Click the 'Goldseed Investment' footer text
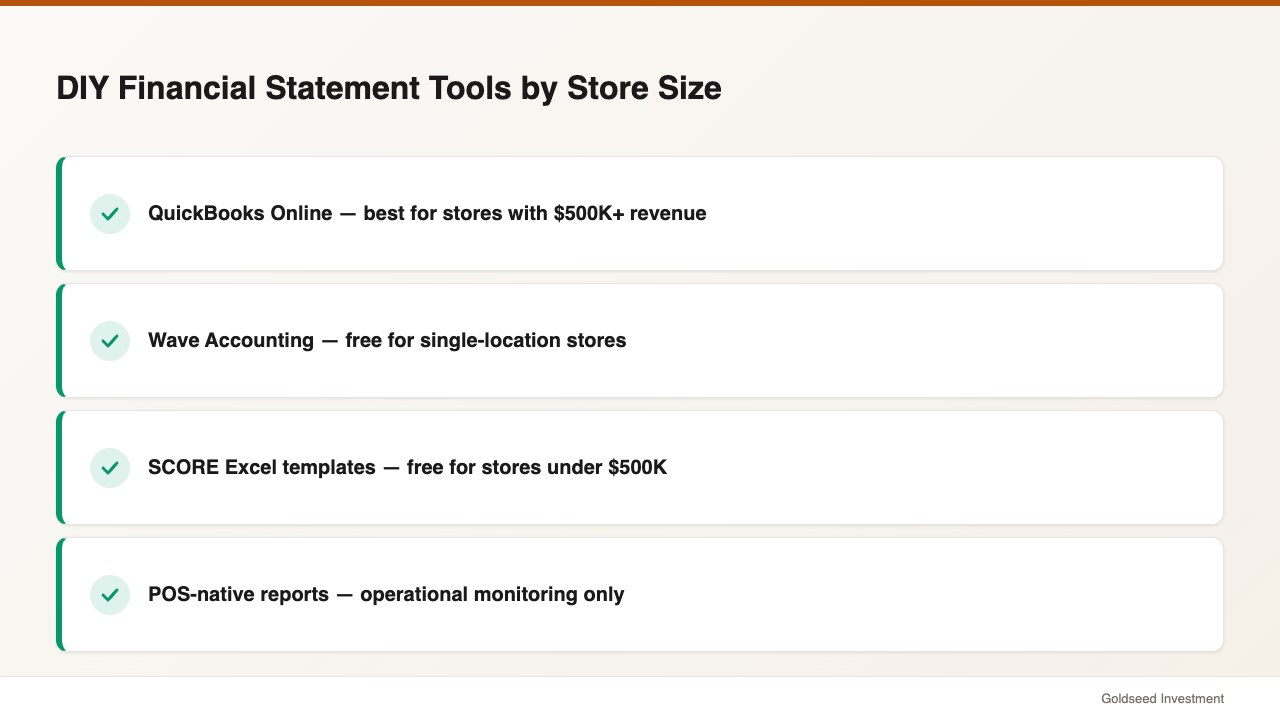Screen dimensions: 1280x720 click(x=1162, y=699)
